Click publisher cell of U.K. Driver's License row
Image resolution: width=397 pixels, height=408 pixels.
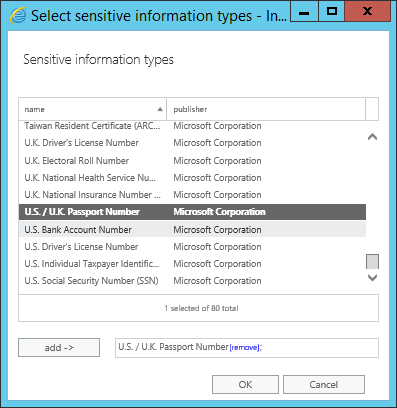217,143
